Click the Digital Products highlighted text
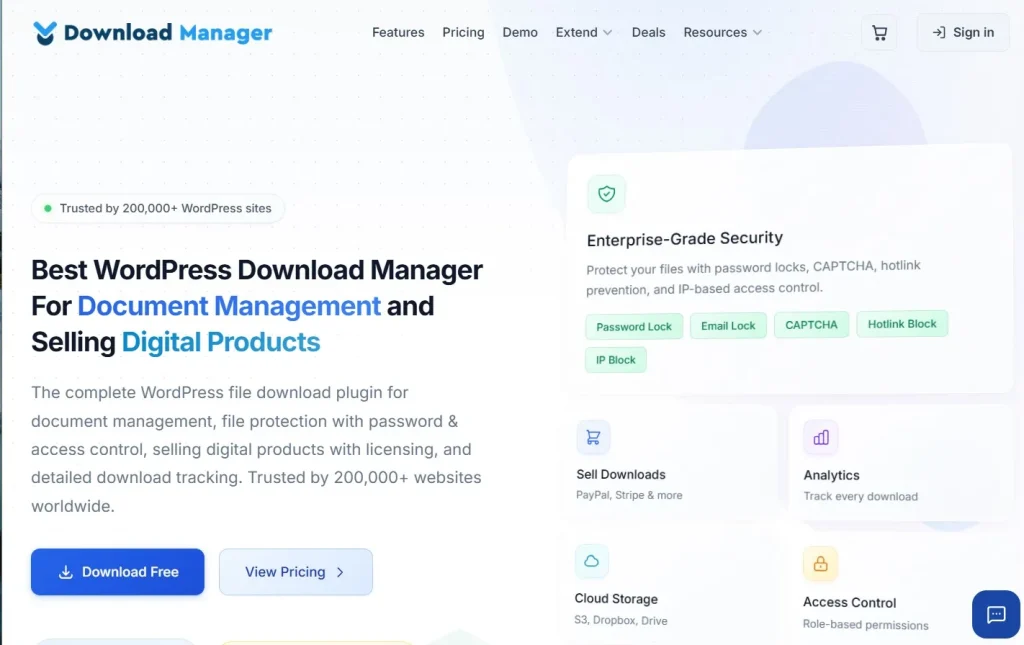The height and width of the screenshot is (645, 1024). (x=221, y=342)
